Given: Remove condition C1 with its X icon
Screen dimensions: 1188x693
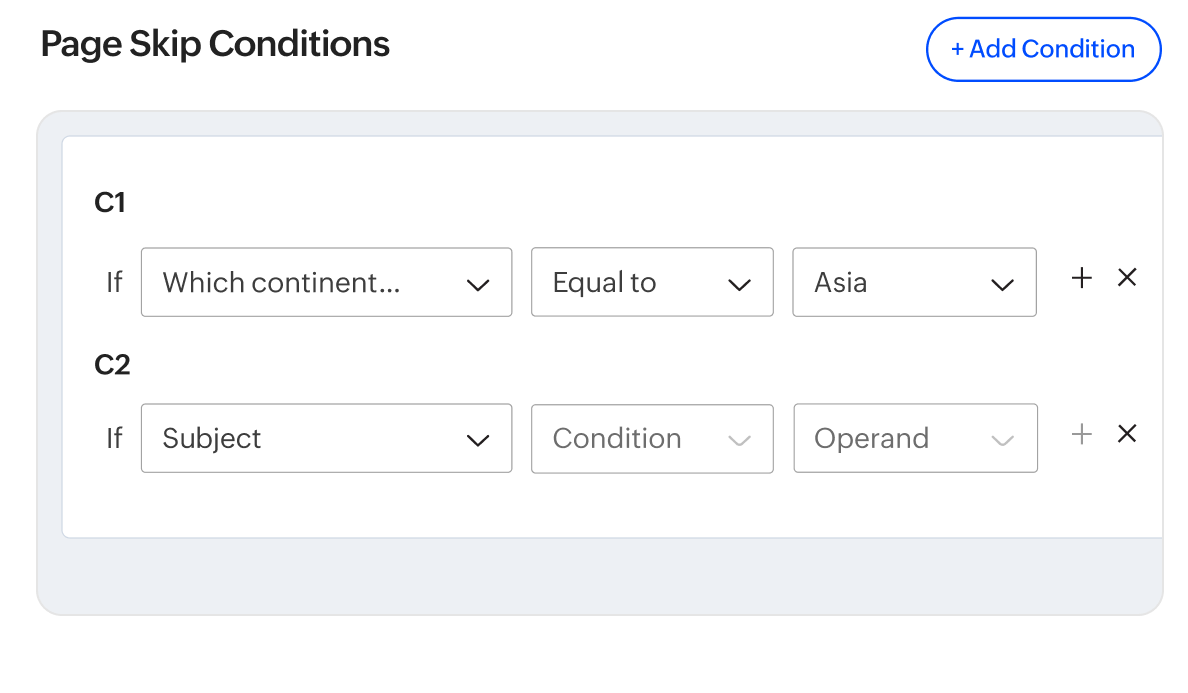Looking at the screenshot, I should (1127, 278).
